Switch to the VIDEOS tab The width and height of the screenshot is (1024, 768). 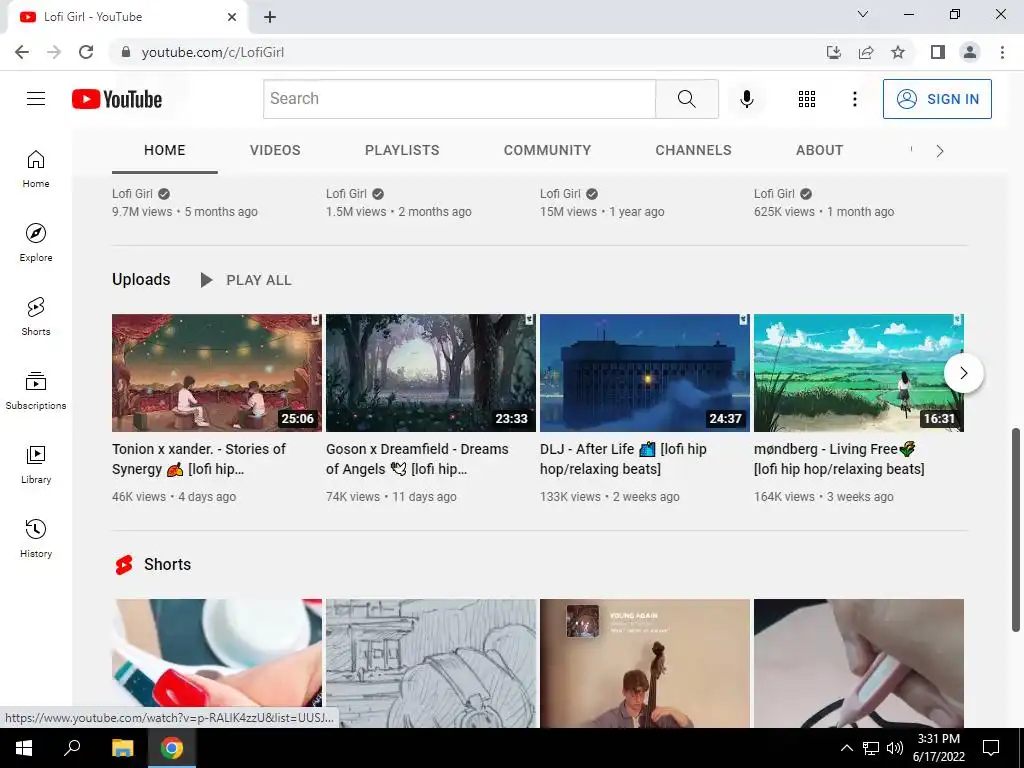pos(275,151)
